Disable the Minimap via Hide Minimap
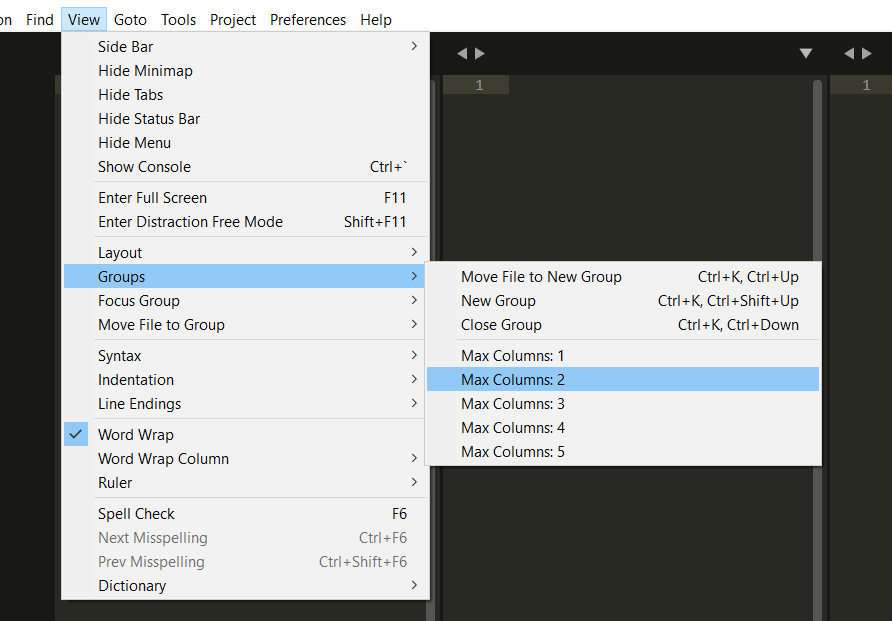This screenshot has height=621, width=892. coord(145,70)
